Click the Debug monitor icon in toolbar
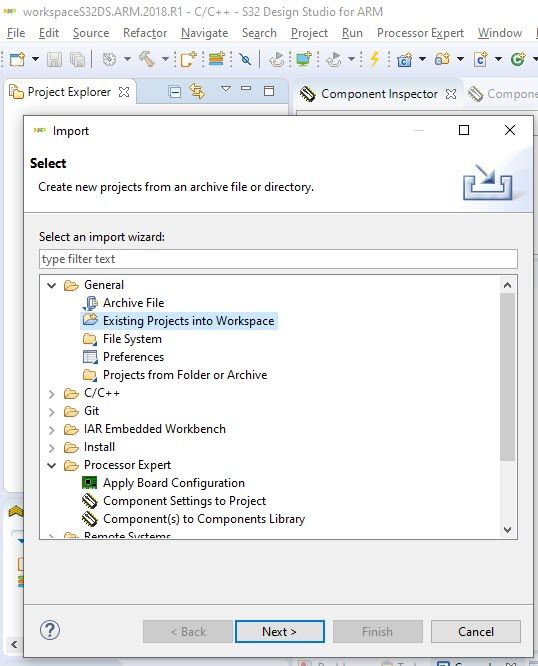This screenshot has height=666, width=538. coord(304,59)
